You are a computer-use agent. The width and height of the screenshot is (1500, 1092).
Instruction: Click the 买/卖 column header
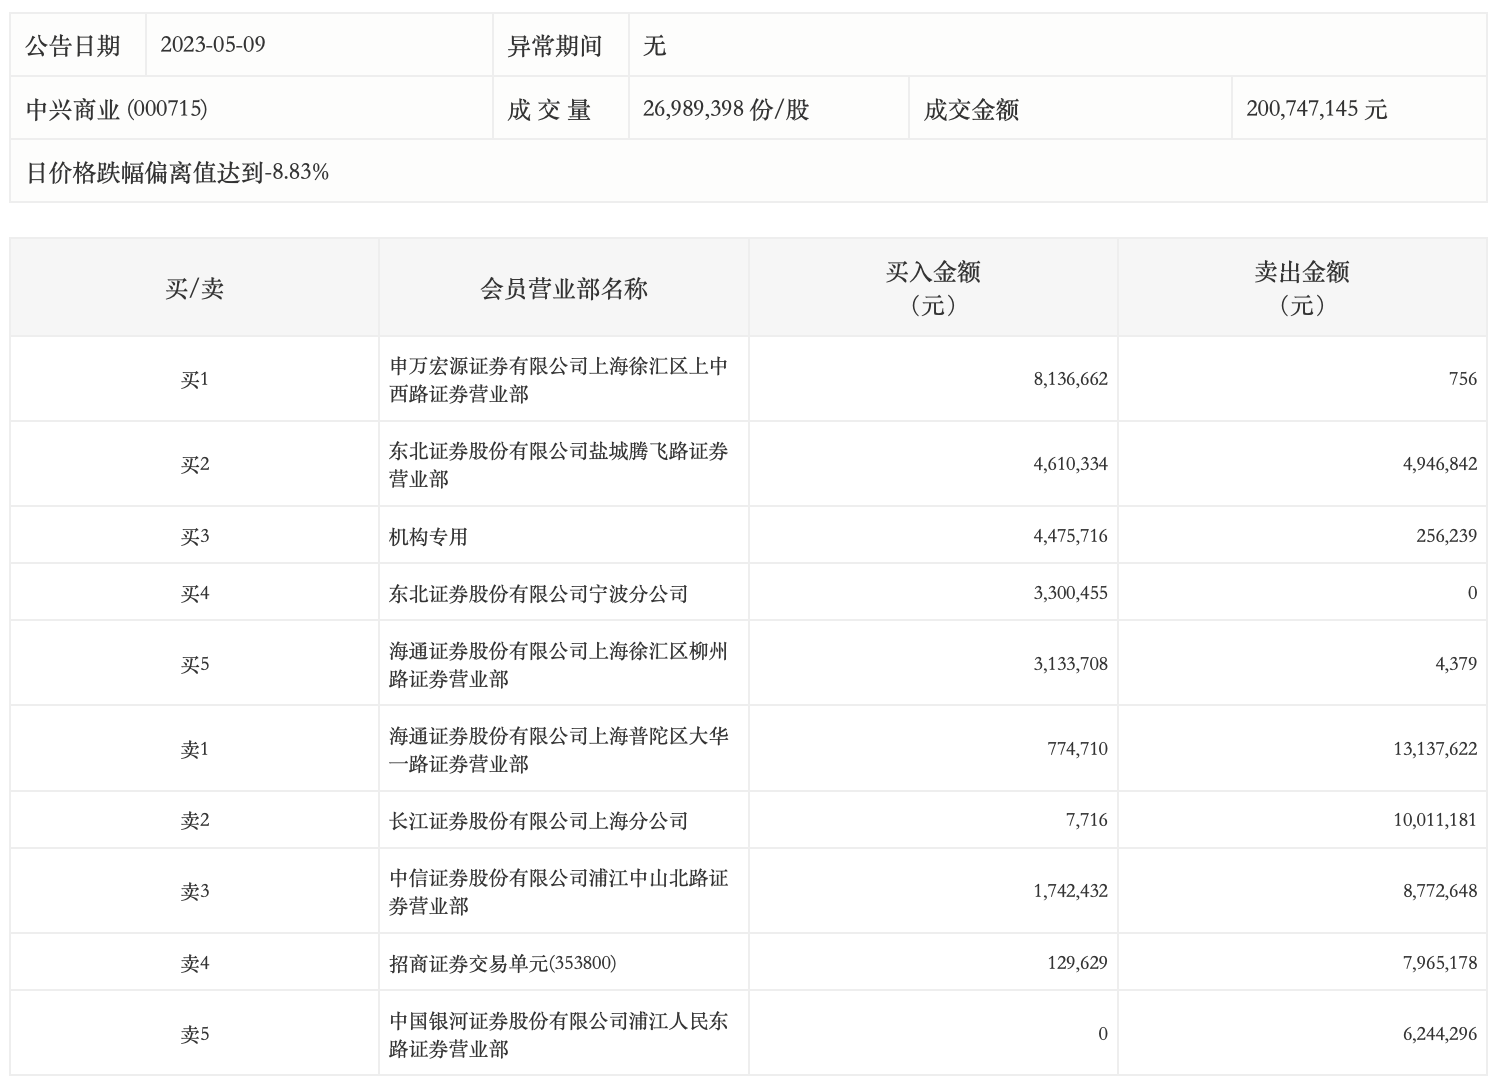[194, 289]
